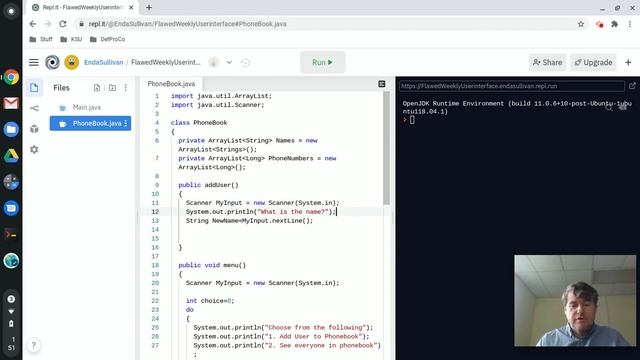This screenshot has height=360, width=640.
Task: Bookmark this page with the star icon
Action: click(581, 24)
